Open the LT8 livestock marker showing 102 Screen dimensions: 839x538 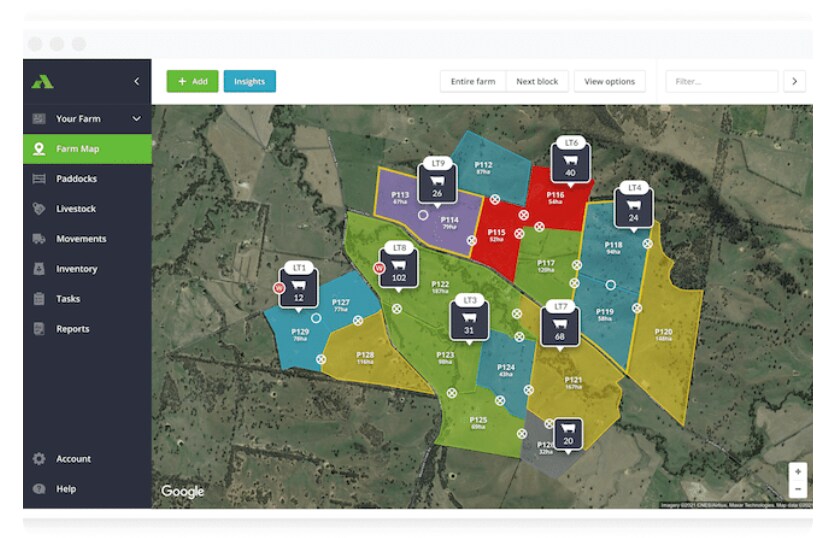tap(400, 266)
